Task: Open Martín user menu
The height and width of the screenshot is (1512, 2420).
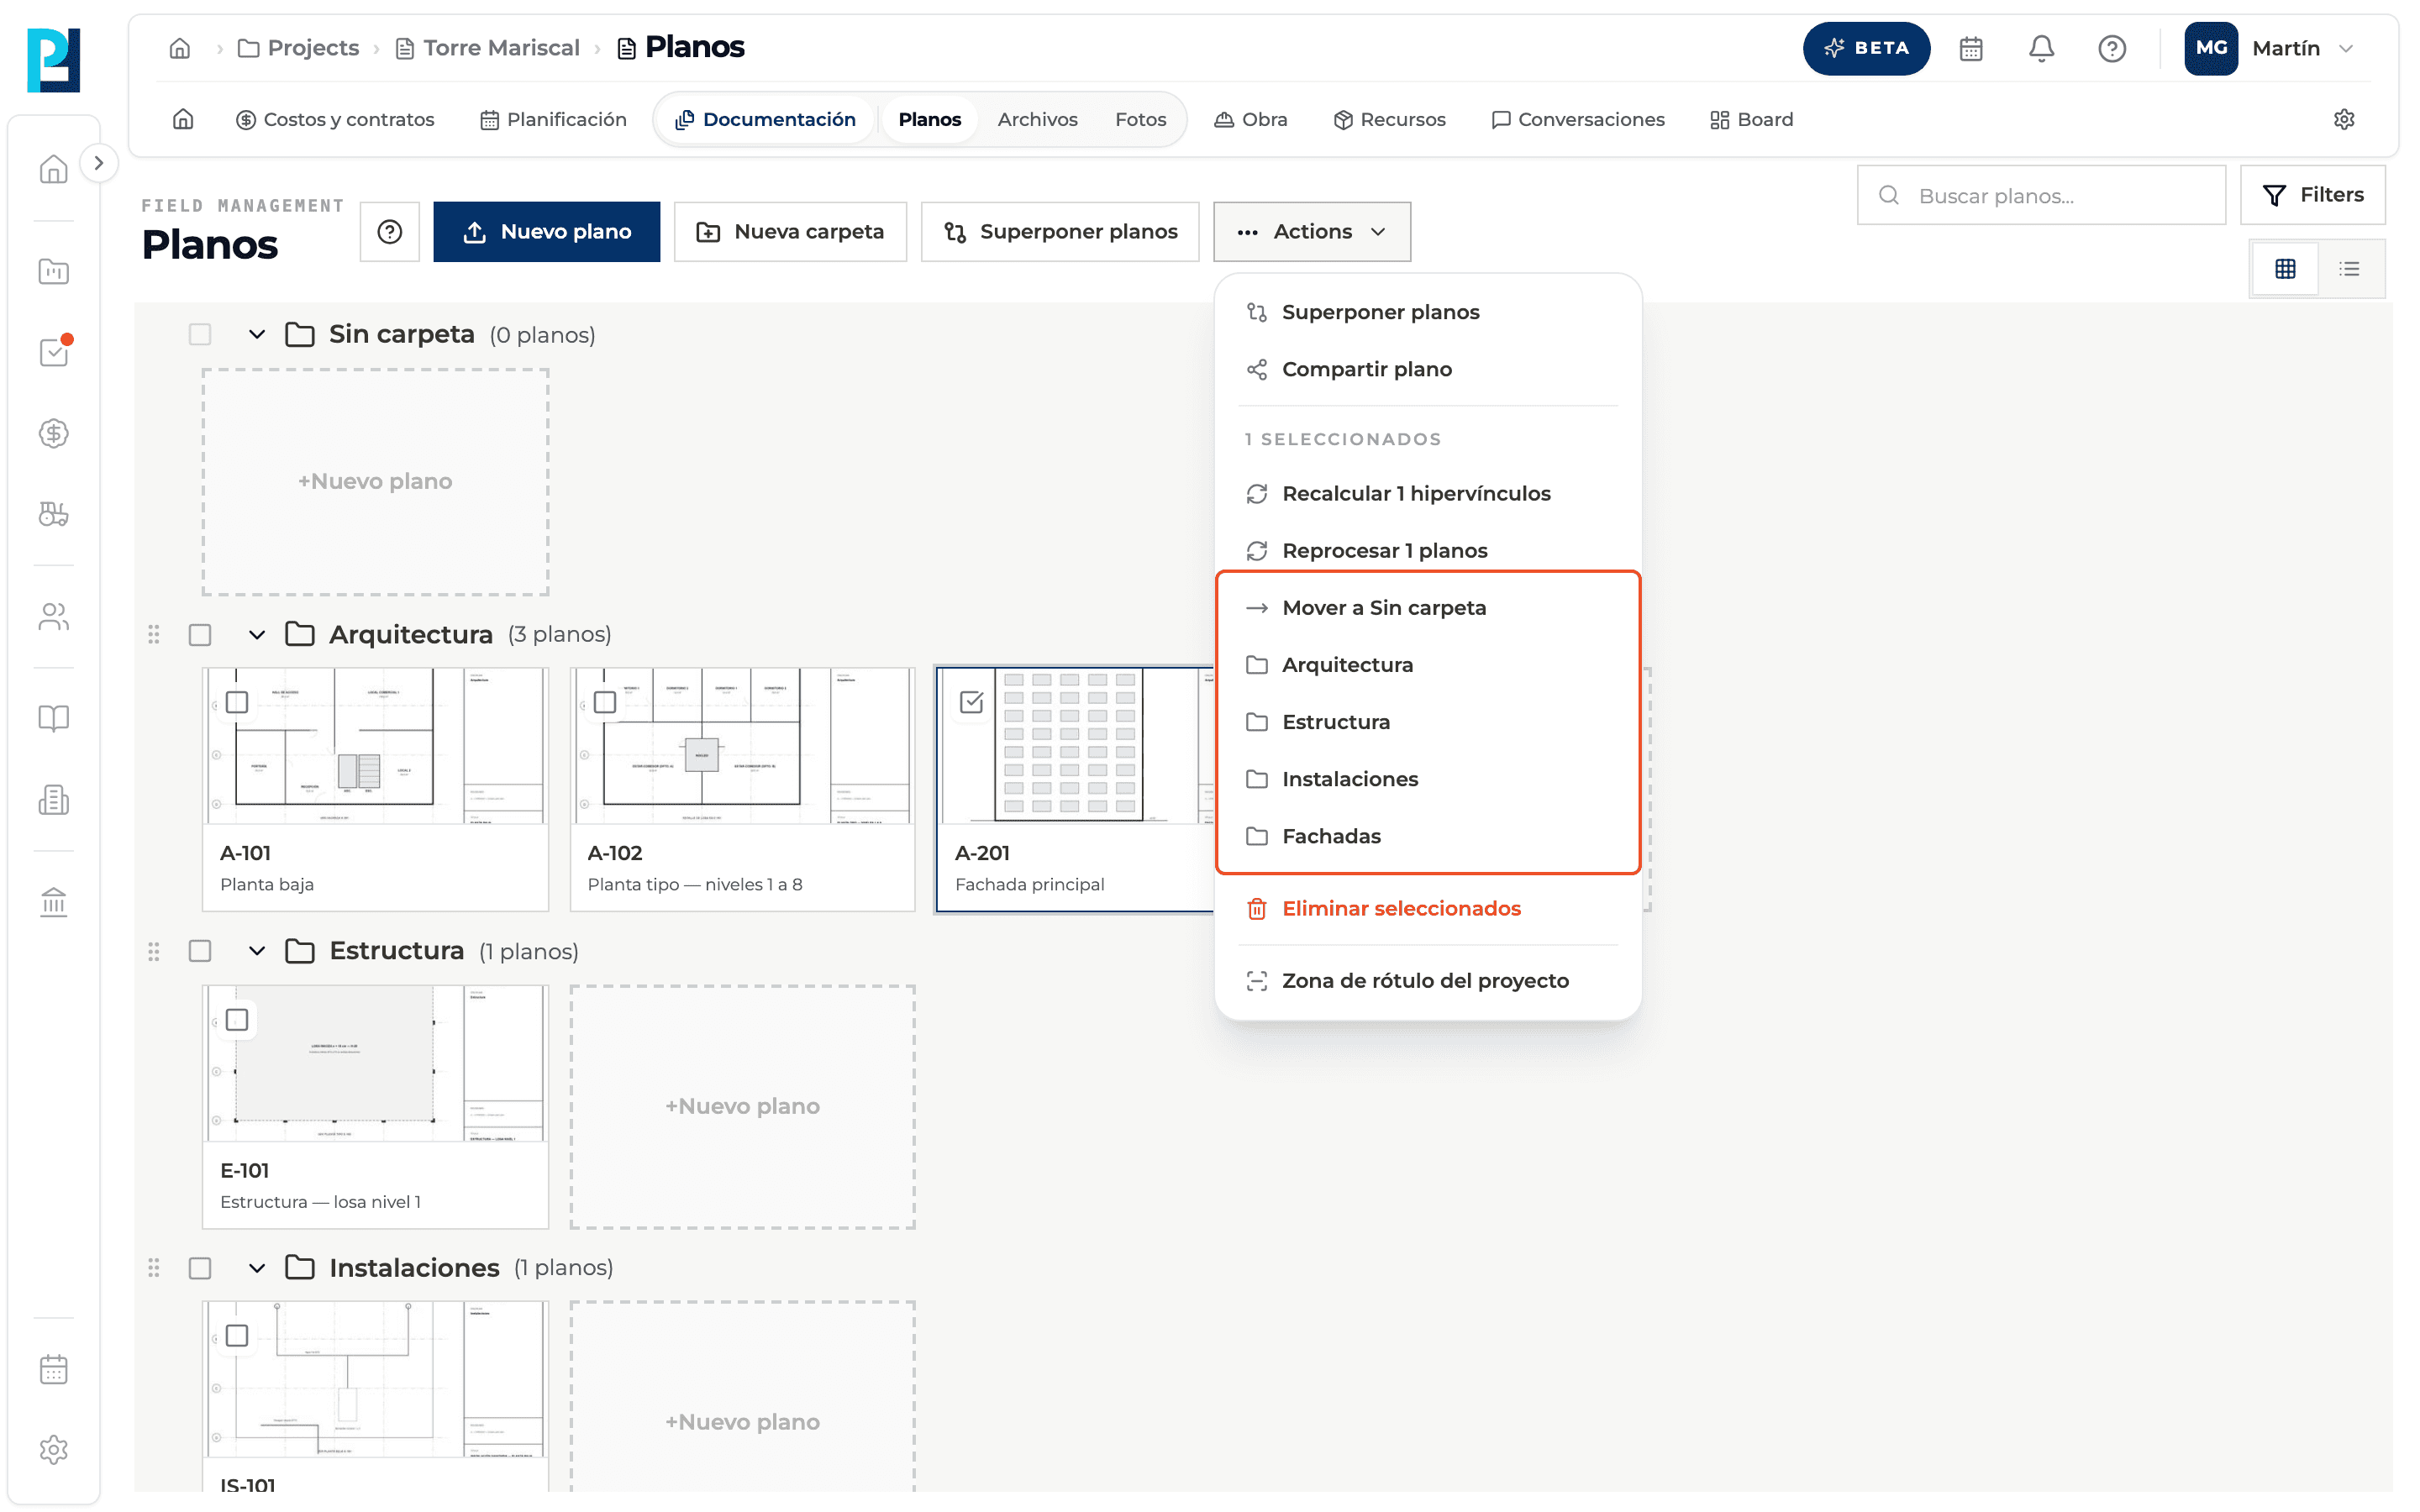Action: point(2271,48)
